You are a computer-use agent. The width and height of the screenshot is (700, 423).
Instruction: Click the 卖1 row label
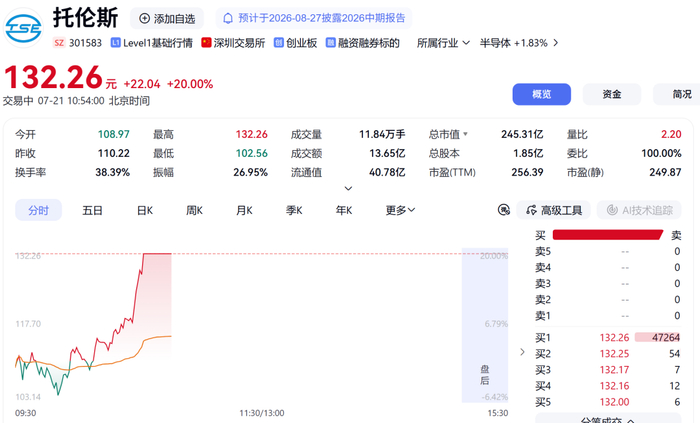click(543, 316)
